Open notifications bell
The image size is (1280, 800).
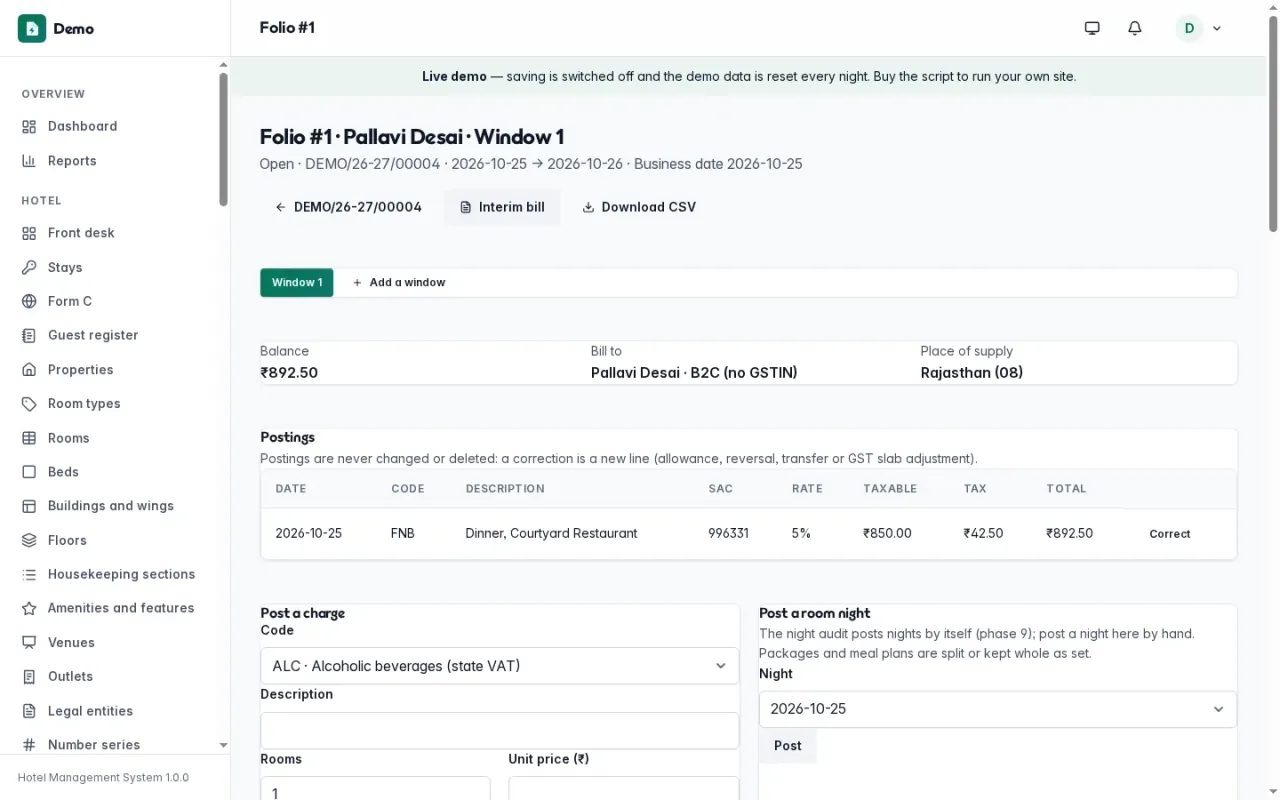click(x=1134, y=28)
